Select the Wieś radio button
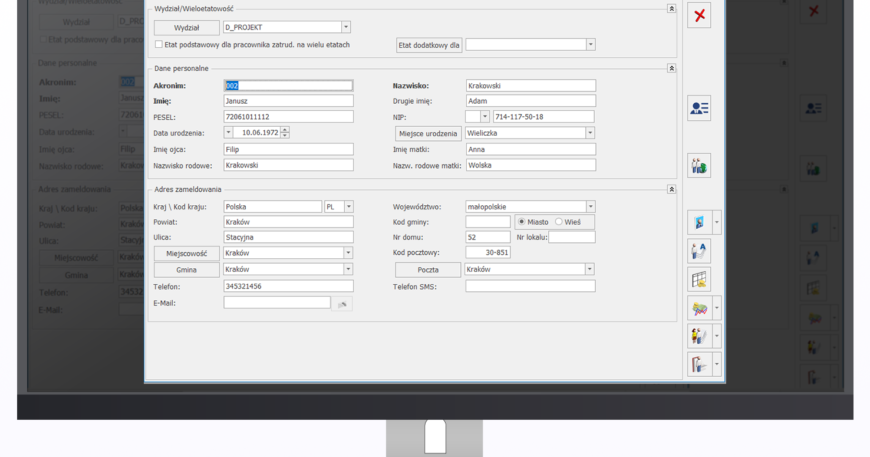 point(559,222)
